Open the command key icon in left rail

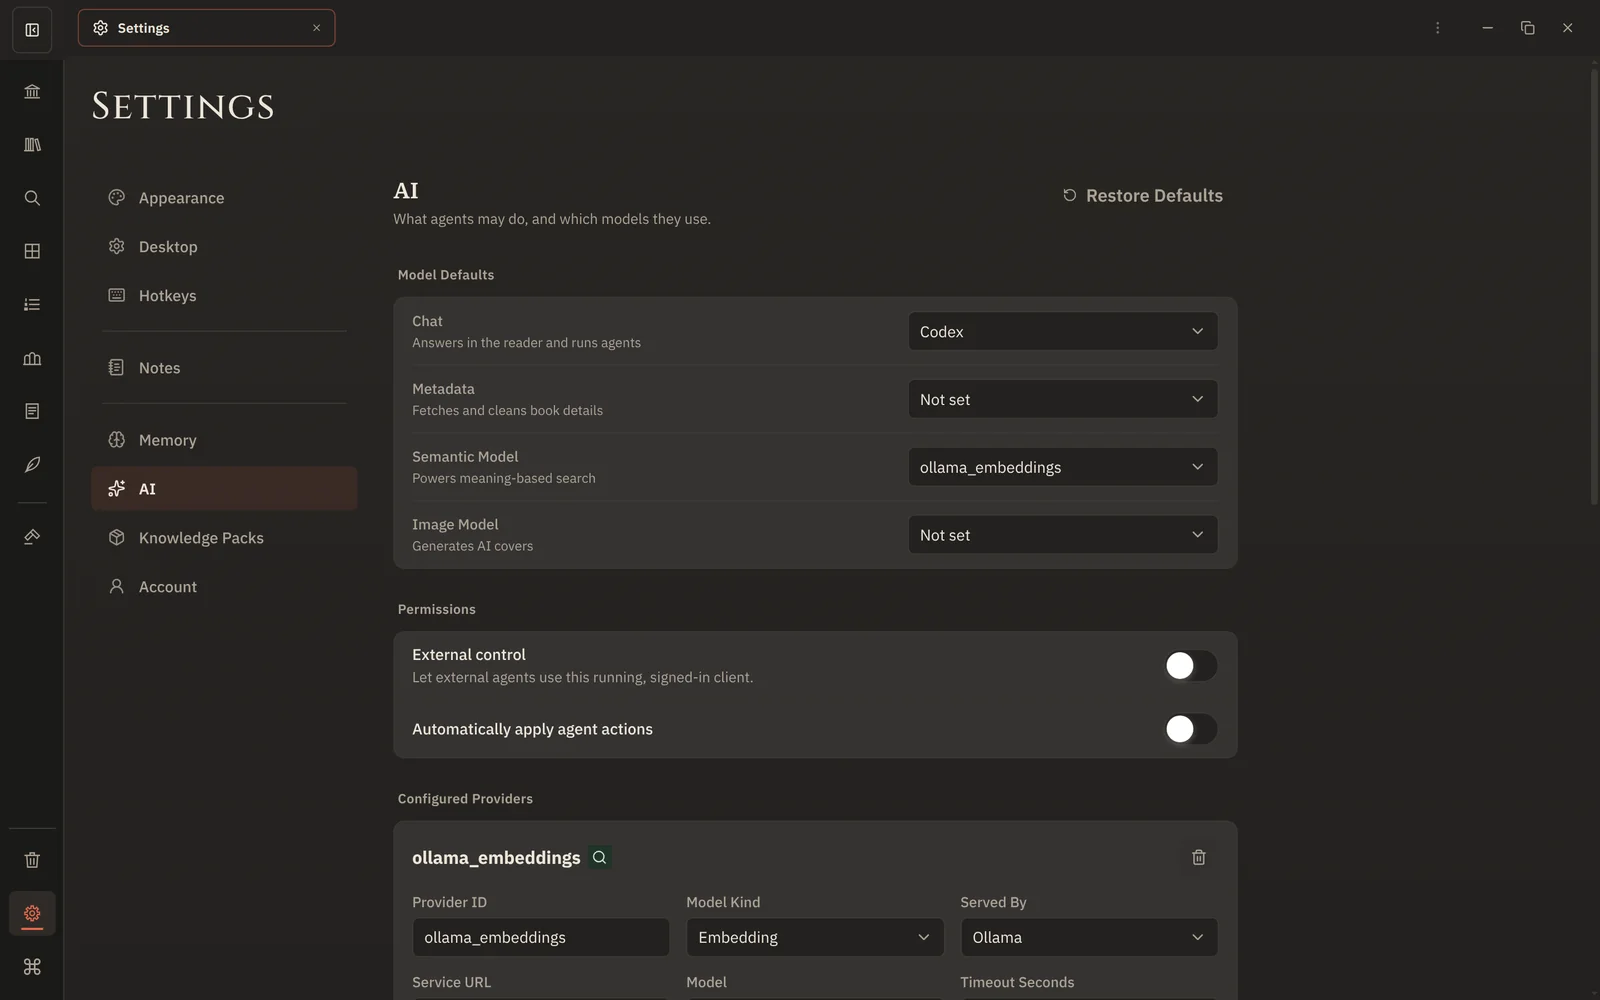pyautogui.click(x=32, y=967)
